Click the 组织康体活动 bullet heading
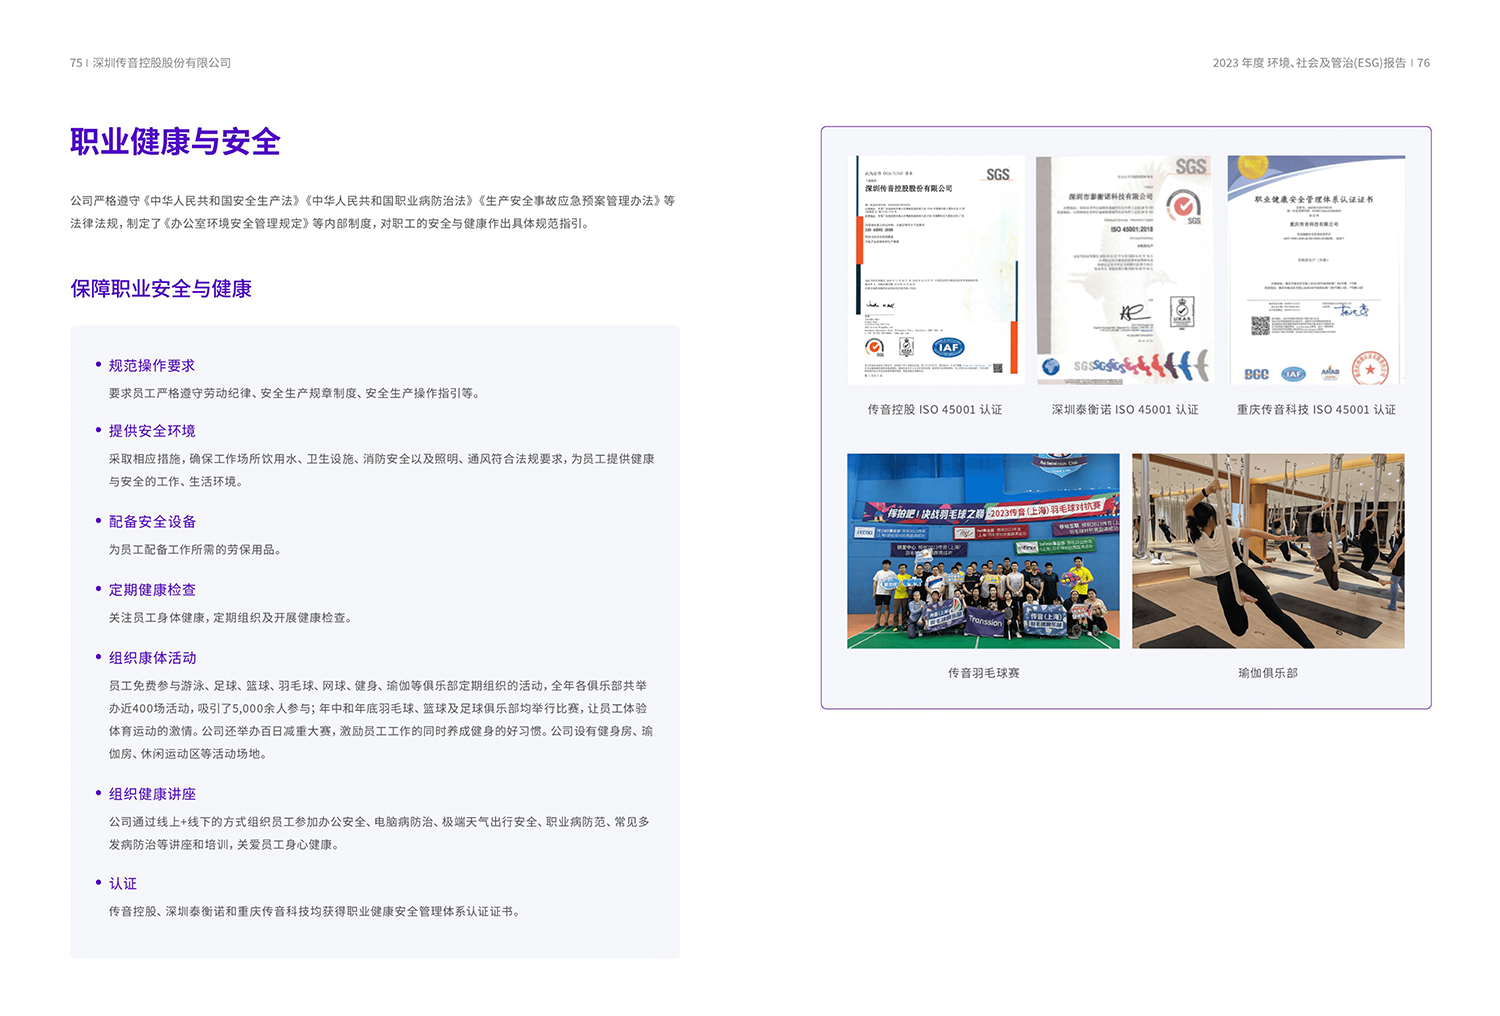Image resolution: width=1500 pixels, height=1016 pixels. tap(152, 658)
